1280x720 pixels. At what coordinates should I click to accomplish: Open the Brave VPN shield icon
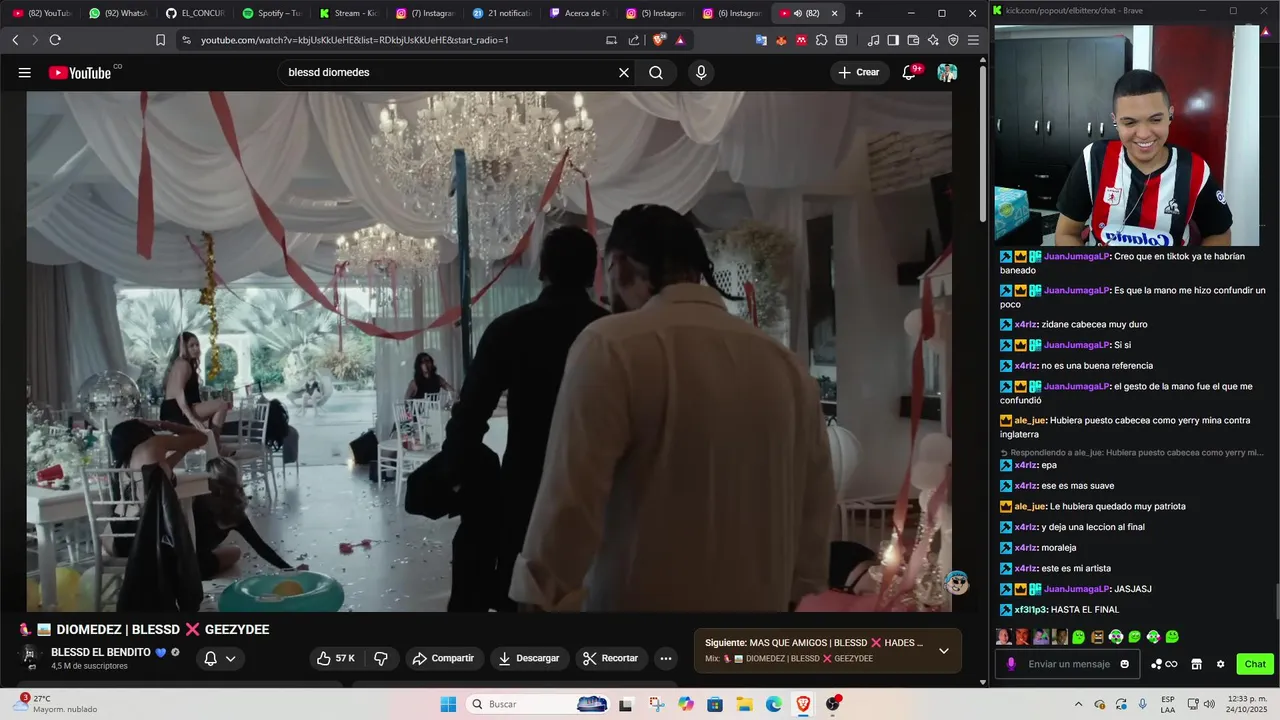953,40
